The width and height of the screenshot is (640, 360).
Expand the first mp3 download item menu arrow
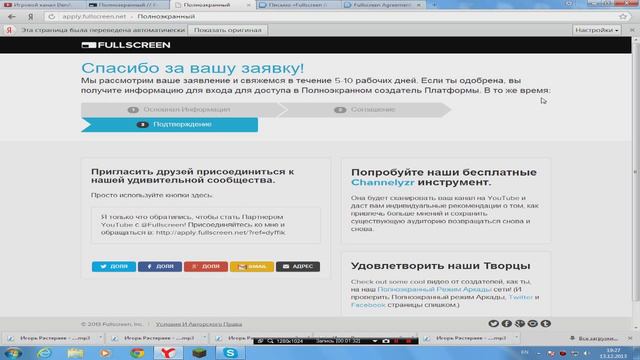pyautogui.click(x=100, y=338)
